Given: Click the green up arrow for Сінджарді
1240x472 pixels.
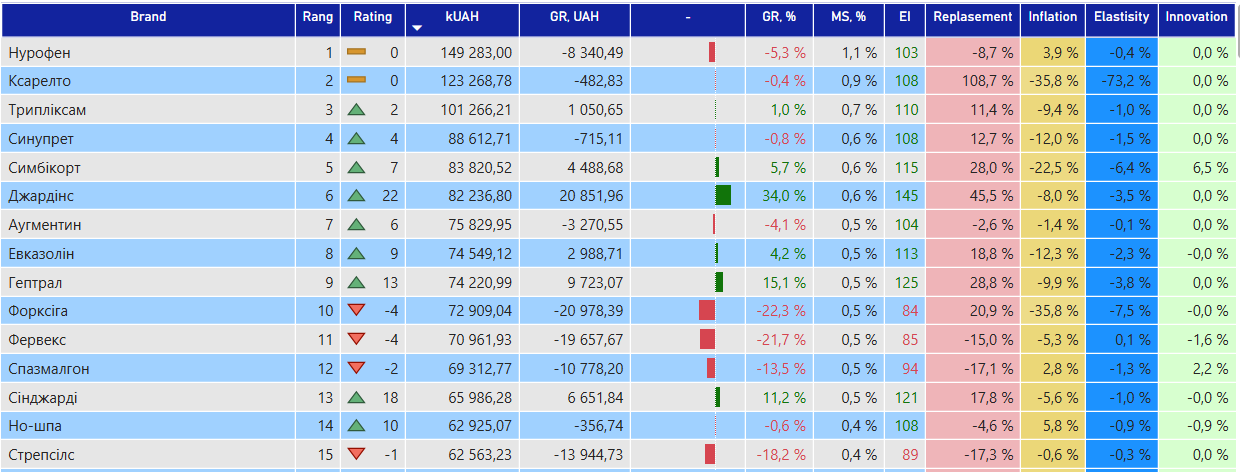Looking at the screenshot, I should point(356,398).
